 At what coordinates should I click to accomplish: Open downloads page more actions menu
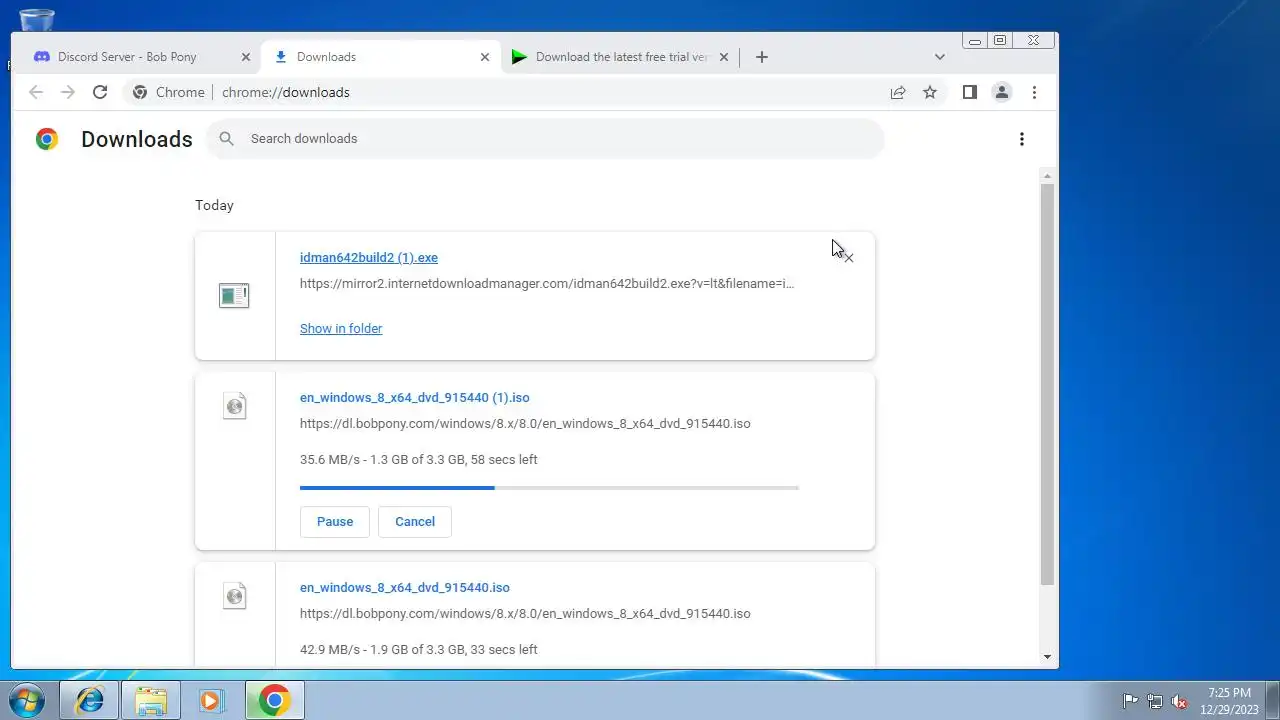point(1021,139)
